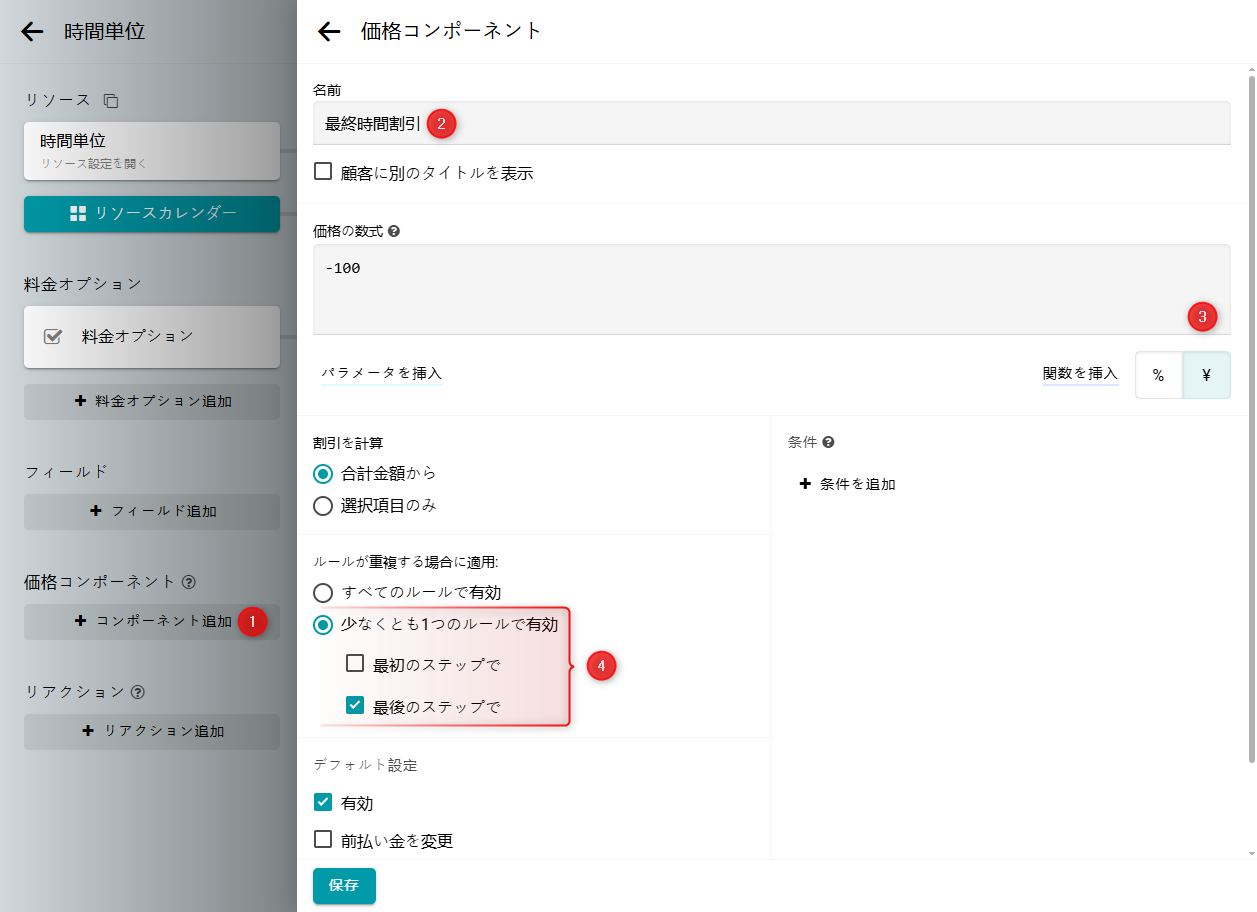Click コンポーネント追加 in the sidebar

(x=152, y=621)
